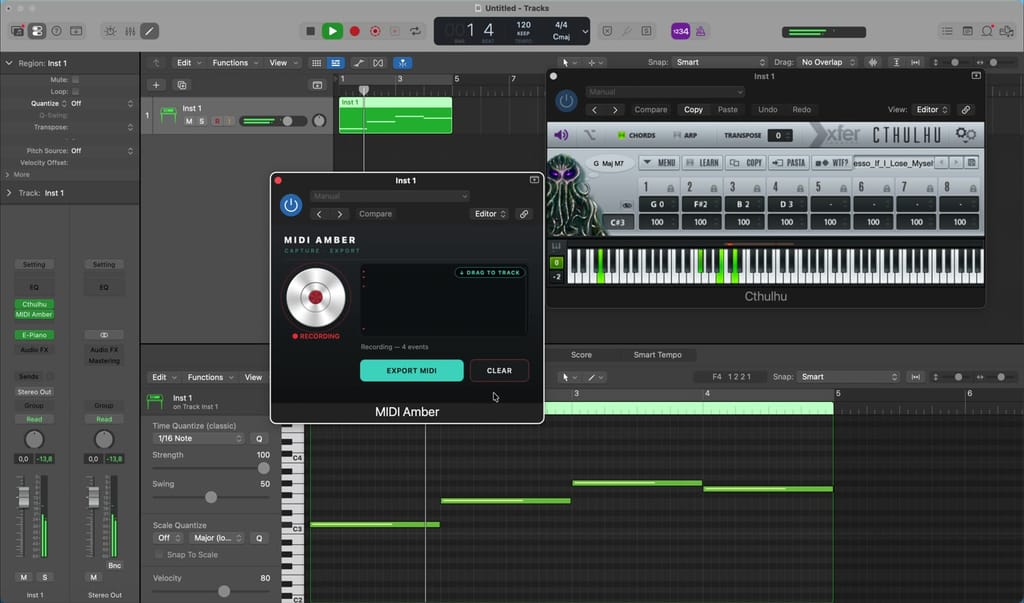The height and width of the screenshot is (603, 1024).
Task: Toggle ARP module in Cthulhu
Action: click(684, 135)
